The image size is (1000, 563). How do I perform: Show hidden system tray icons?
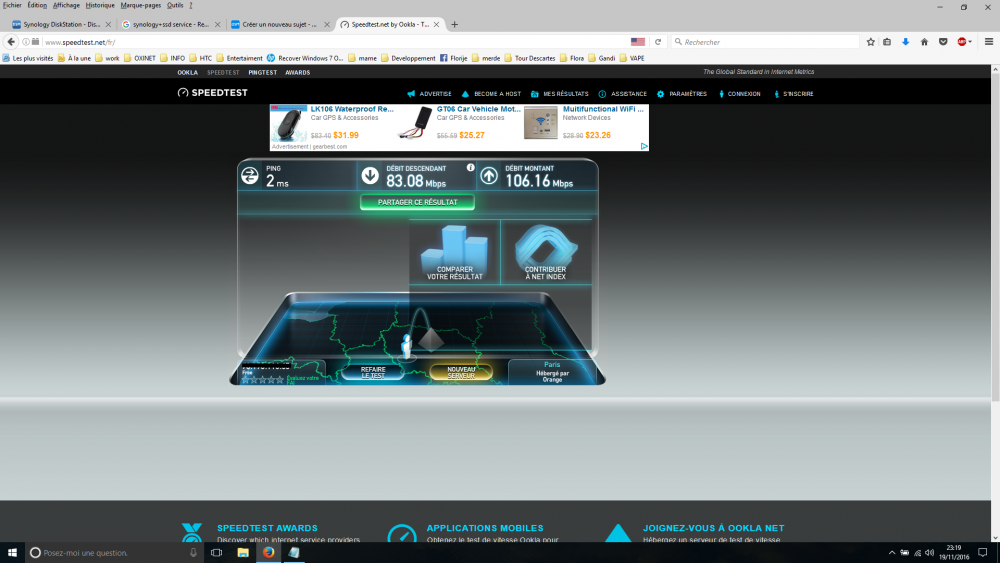click(x=891, y=552)
